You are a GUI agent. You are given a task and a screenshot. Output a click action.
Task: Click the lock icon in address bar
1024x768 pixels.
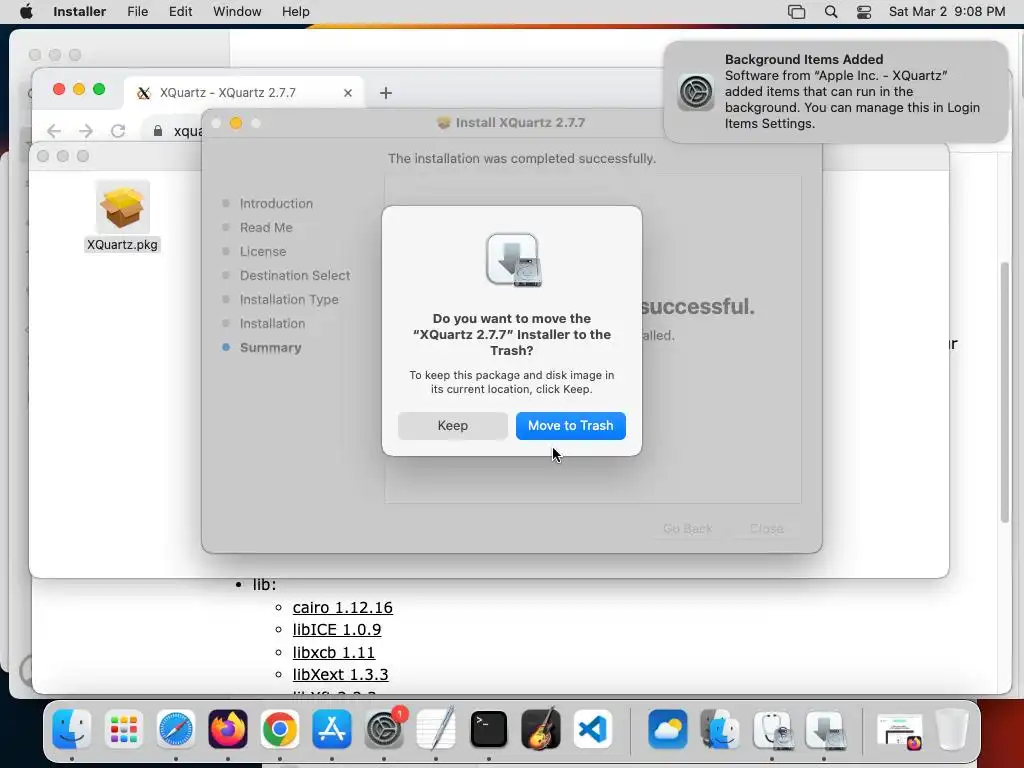157,131
